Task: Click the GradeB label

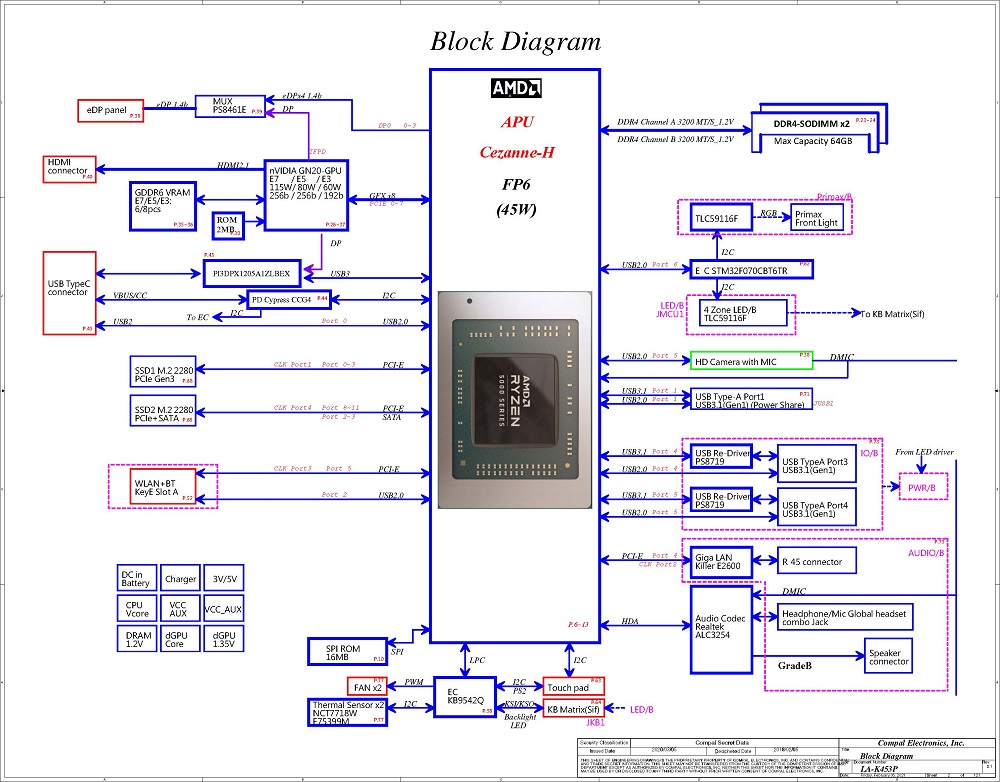Action: coord(795,666)
